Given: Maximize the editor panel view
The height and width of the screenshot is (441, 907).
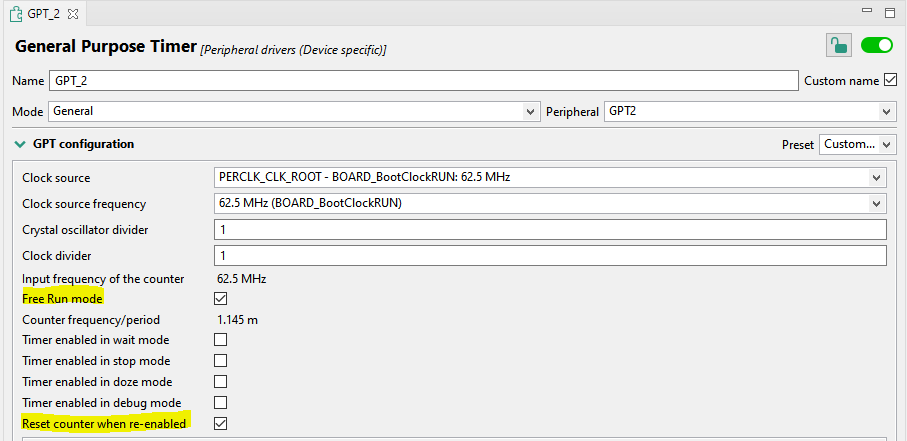Looking at the screenshot, I should click(889, 12).
